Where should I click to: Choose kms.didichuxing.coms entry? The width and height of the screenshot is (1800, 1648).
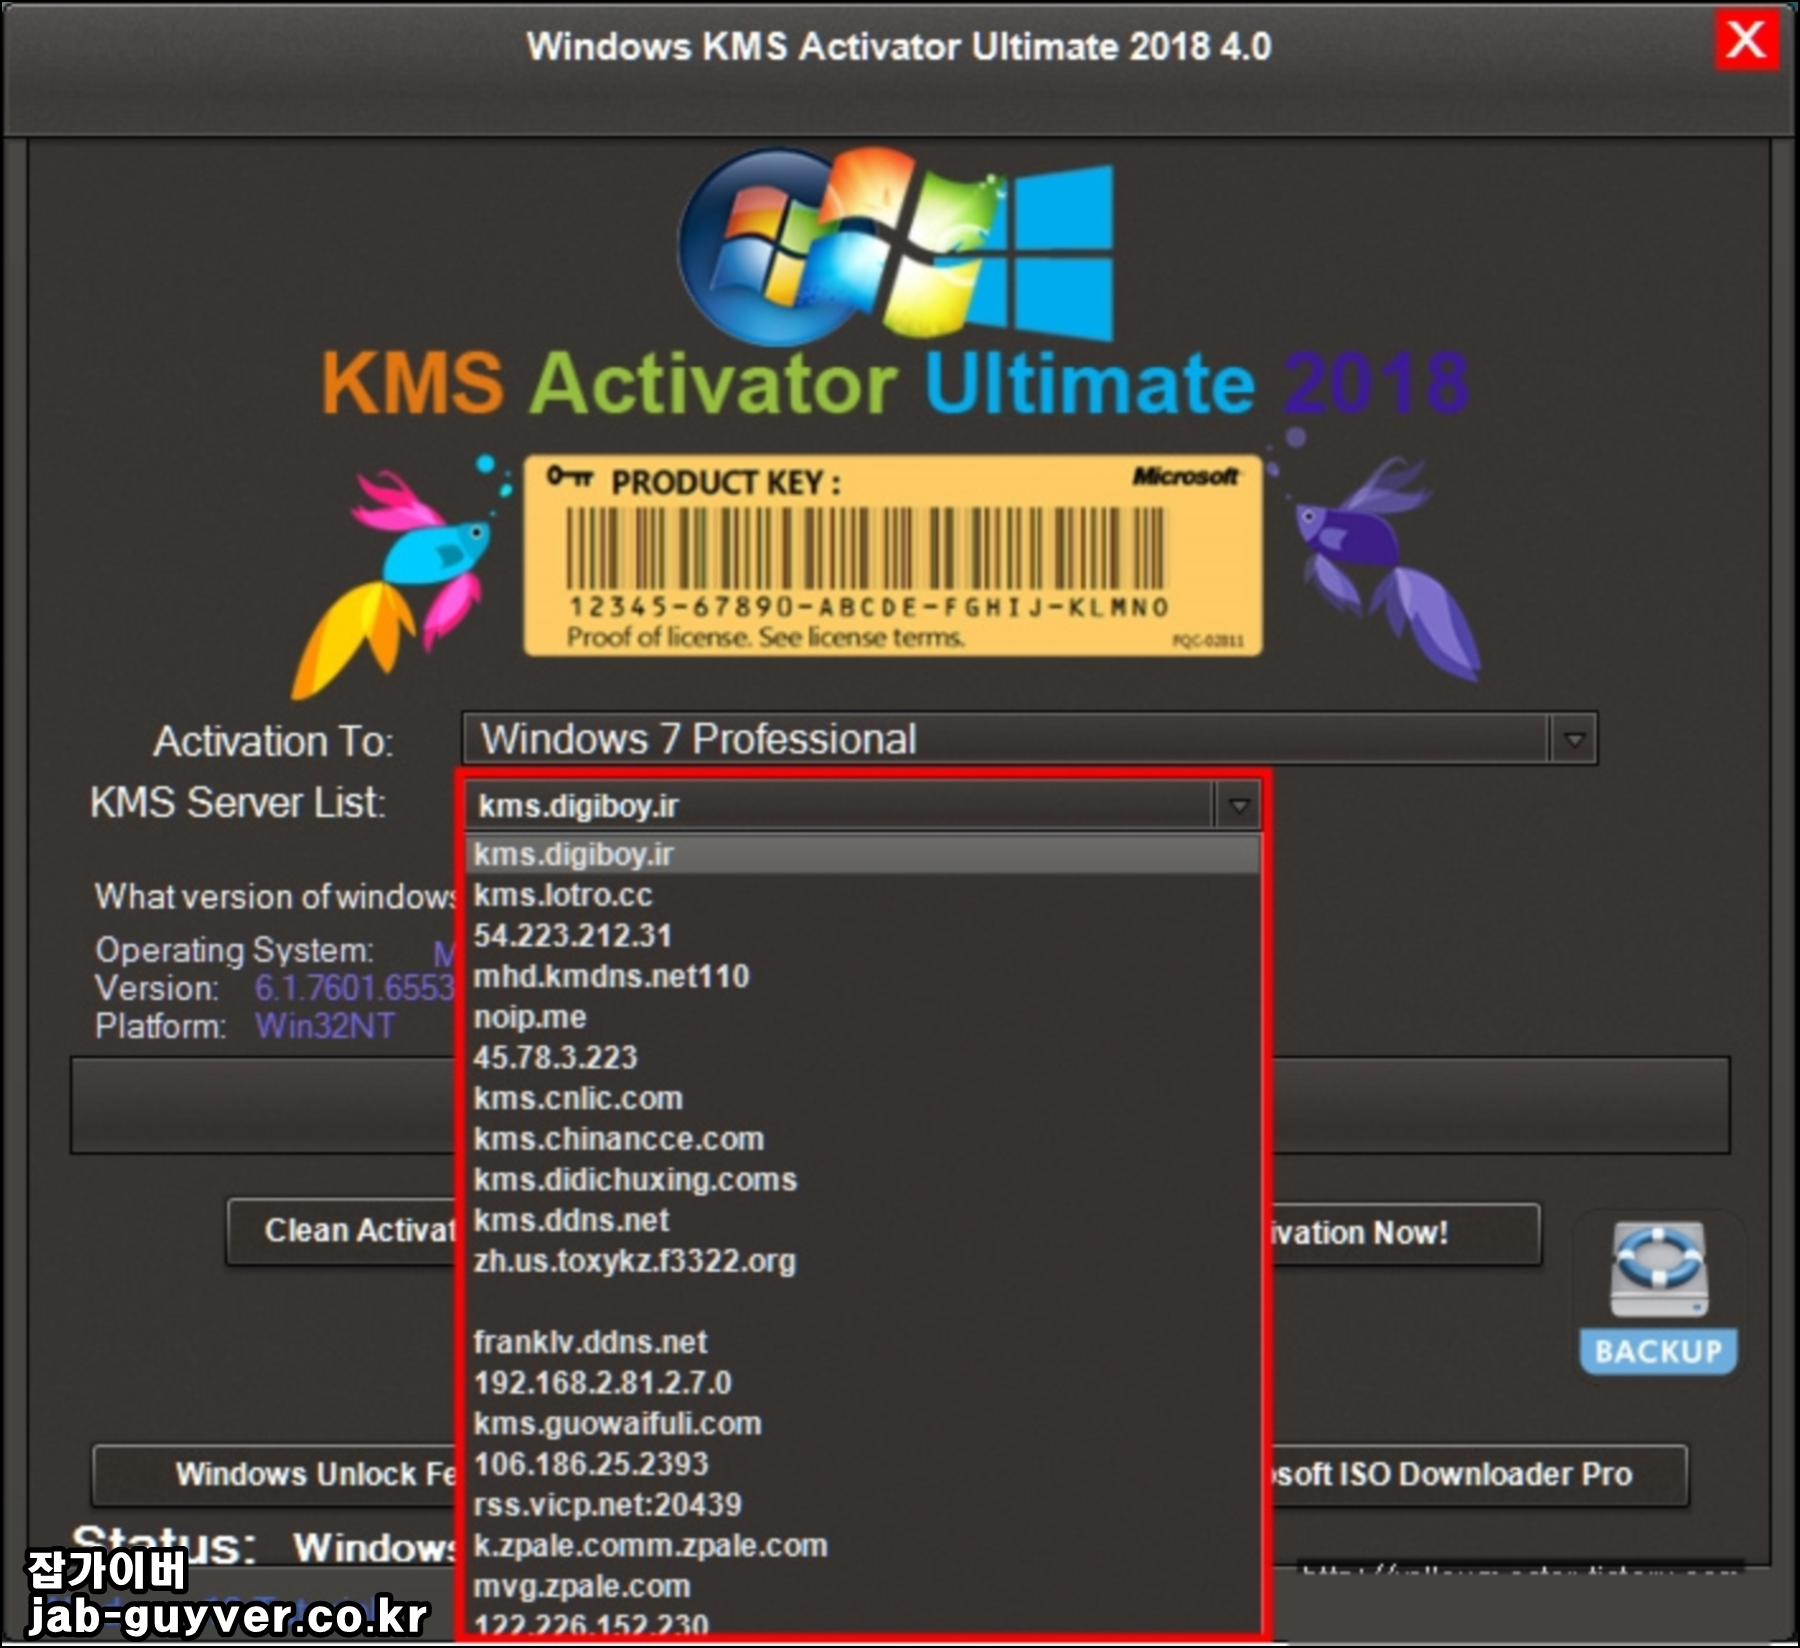click(862, 1180)
